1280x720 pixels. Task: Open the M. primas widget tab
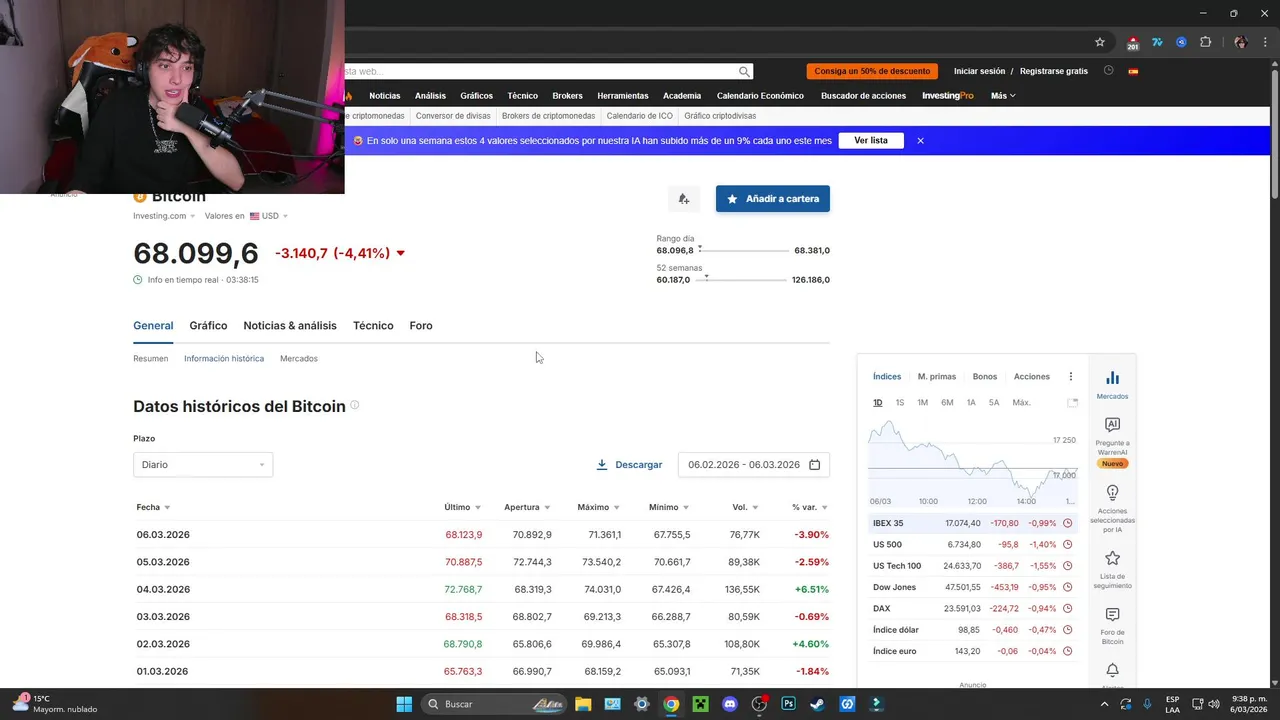coord(937,376)
